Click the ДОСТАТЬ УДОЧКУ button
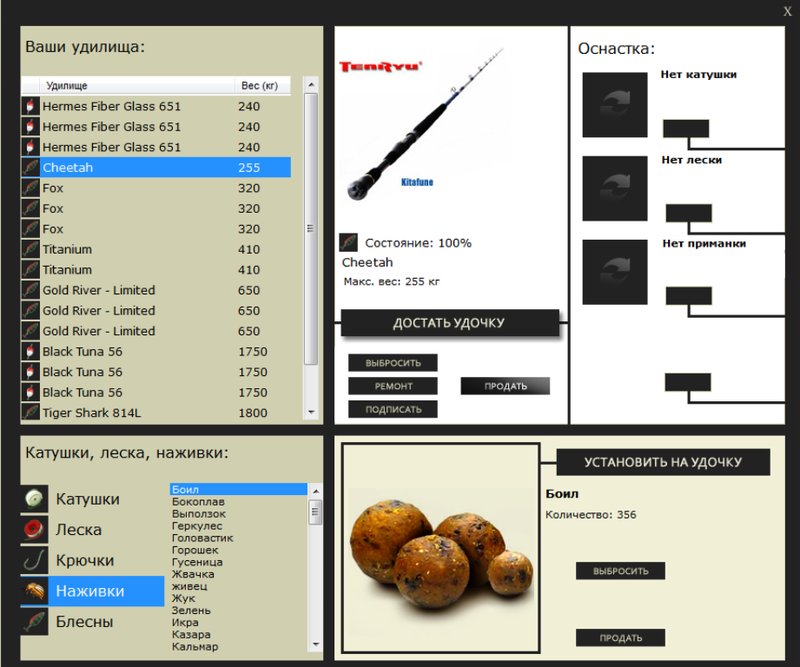This screenshot has width=800, height=667. (449, 323)
